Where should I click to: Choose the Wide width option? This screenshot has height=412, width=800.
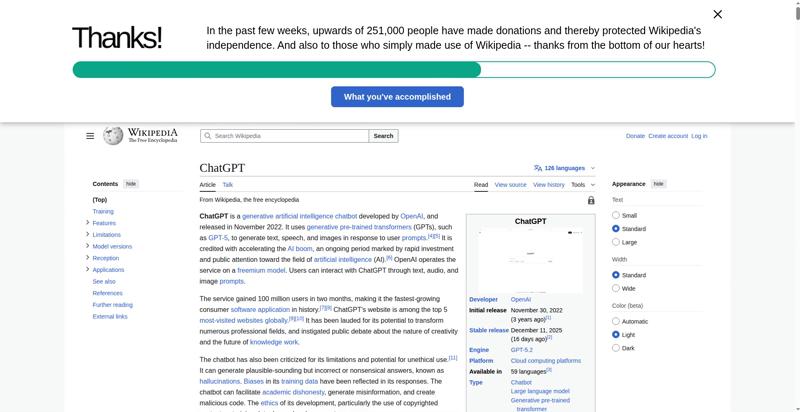(616, 288)
